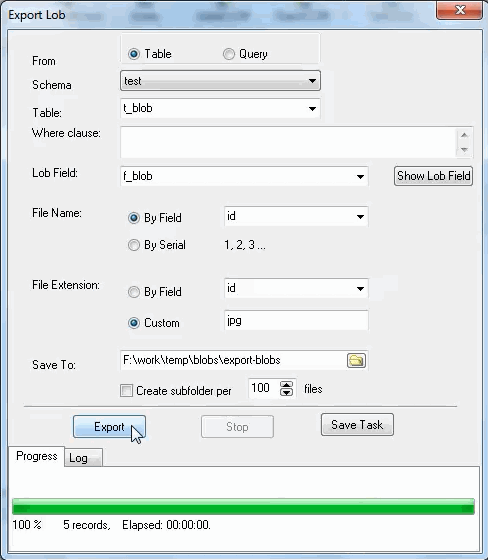The image size is (488, 560).
Task: Increase subfolder file count with up arrow
Action: tap(287, 385)
